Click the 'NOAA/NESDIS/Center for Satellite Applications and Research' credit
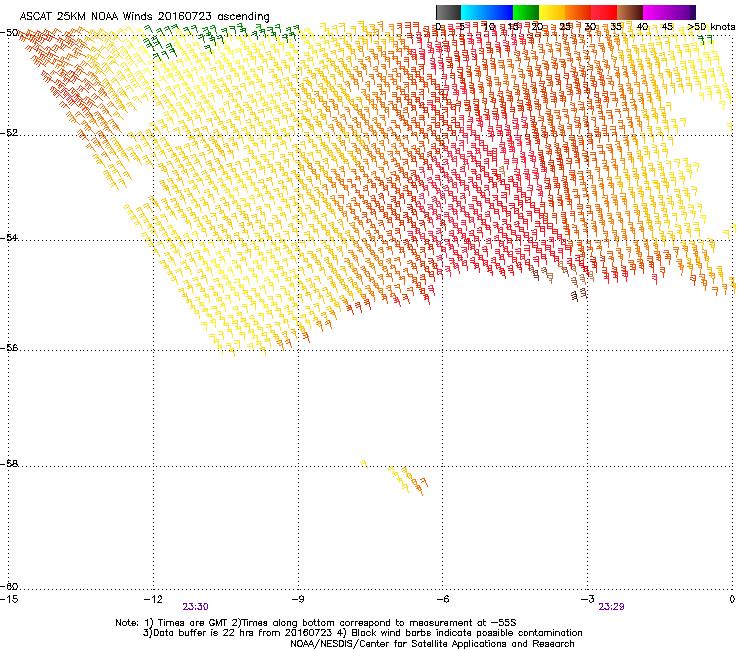 point(432,644)
